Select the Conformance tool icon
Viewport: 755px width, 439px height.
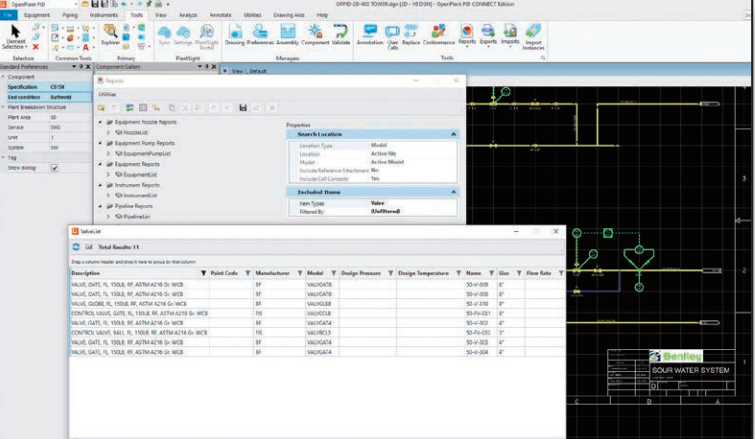click(x=439, y=35)
